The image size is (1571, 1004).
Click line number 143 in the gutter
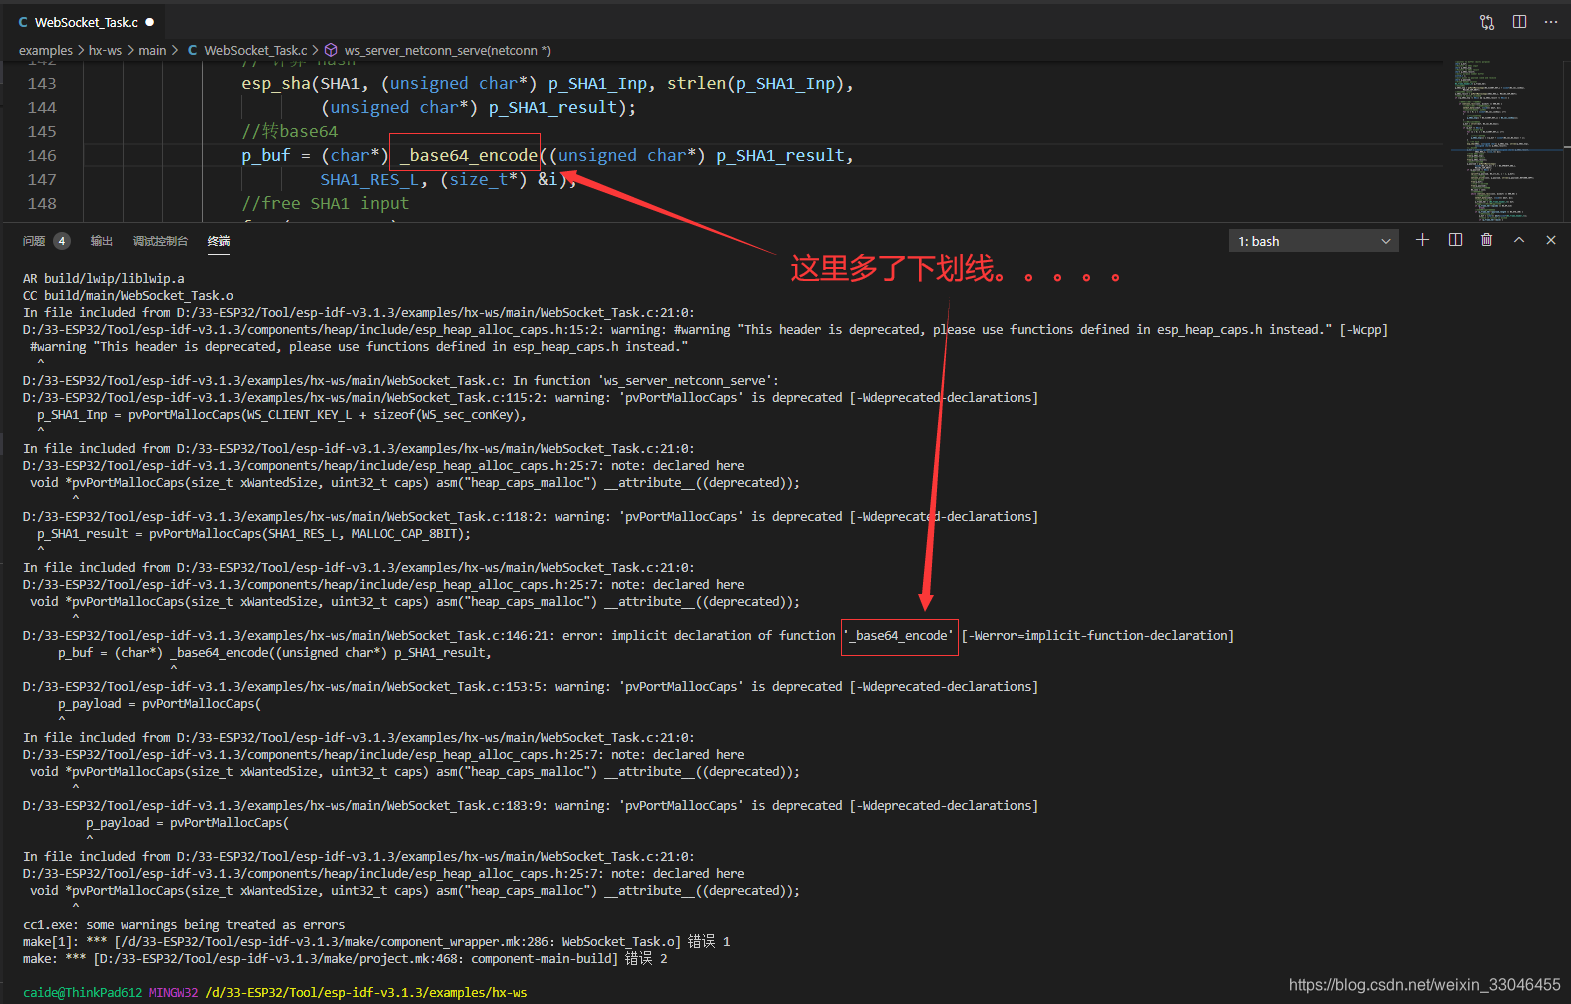[42, 84]
